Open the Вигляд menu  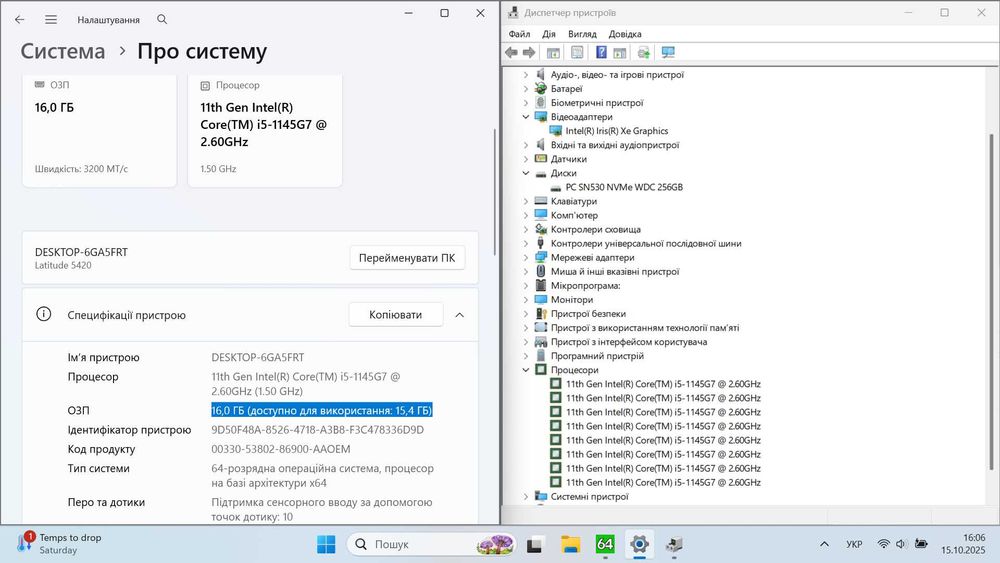pyautogui.click(x=582, y=34)
